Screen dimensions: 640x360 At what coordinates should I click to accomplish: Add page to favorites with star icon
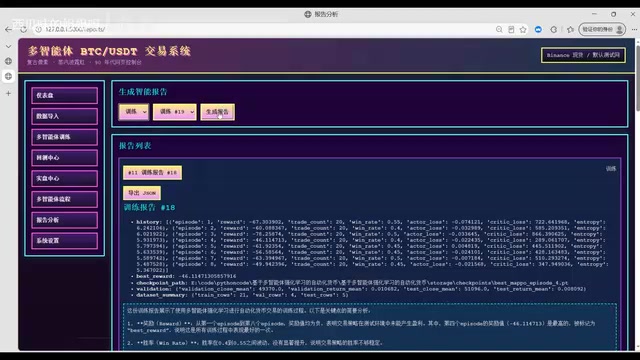(x=523, y=29)
